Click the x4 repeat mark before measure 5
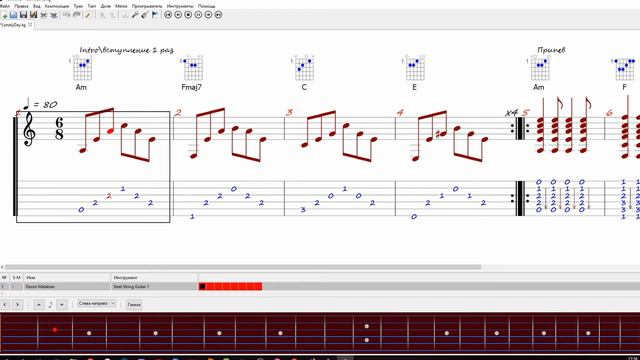 (511, 113)
